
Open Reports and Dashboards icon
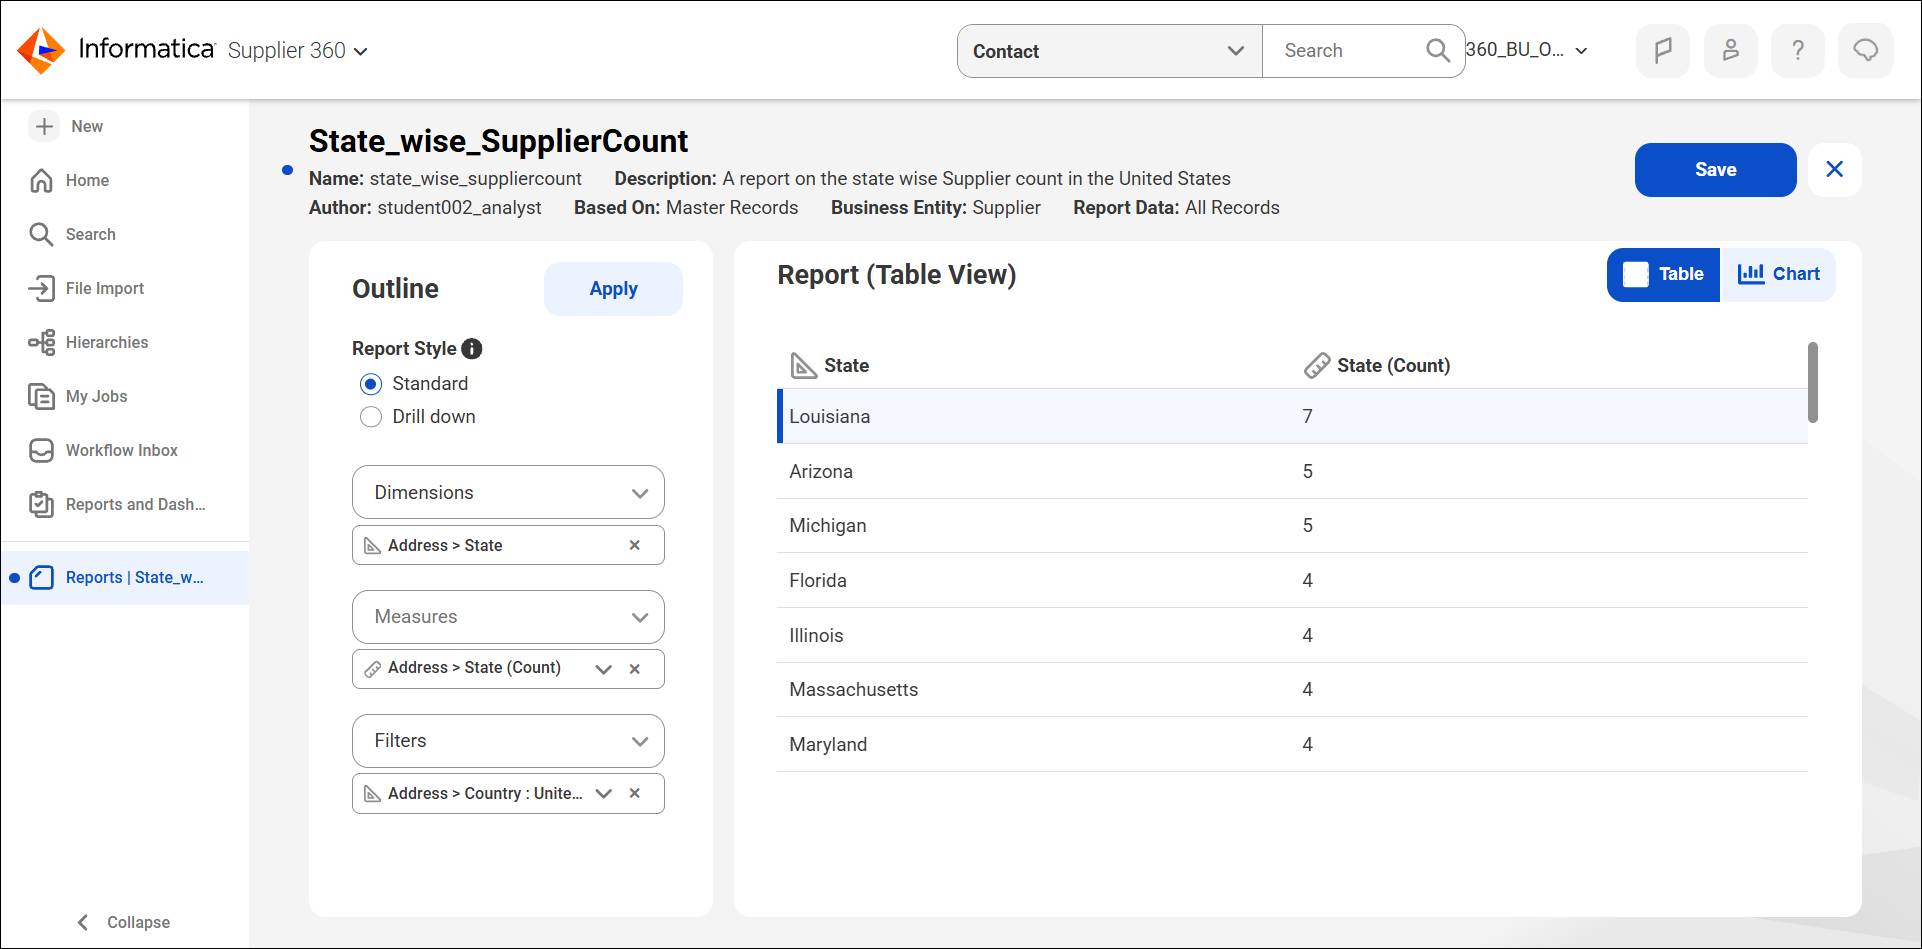[x=41, y=504]
